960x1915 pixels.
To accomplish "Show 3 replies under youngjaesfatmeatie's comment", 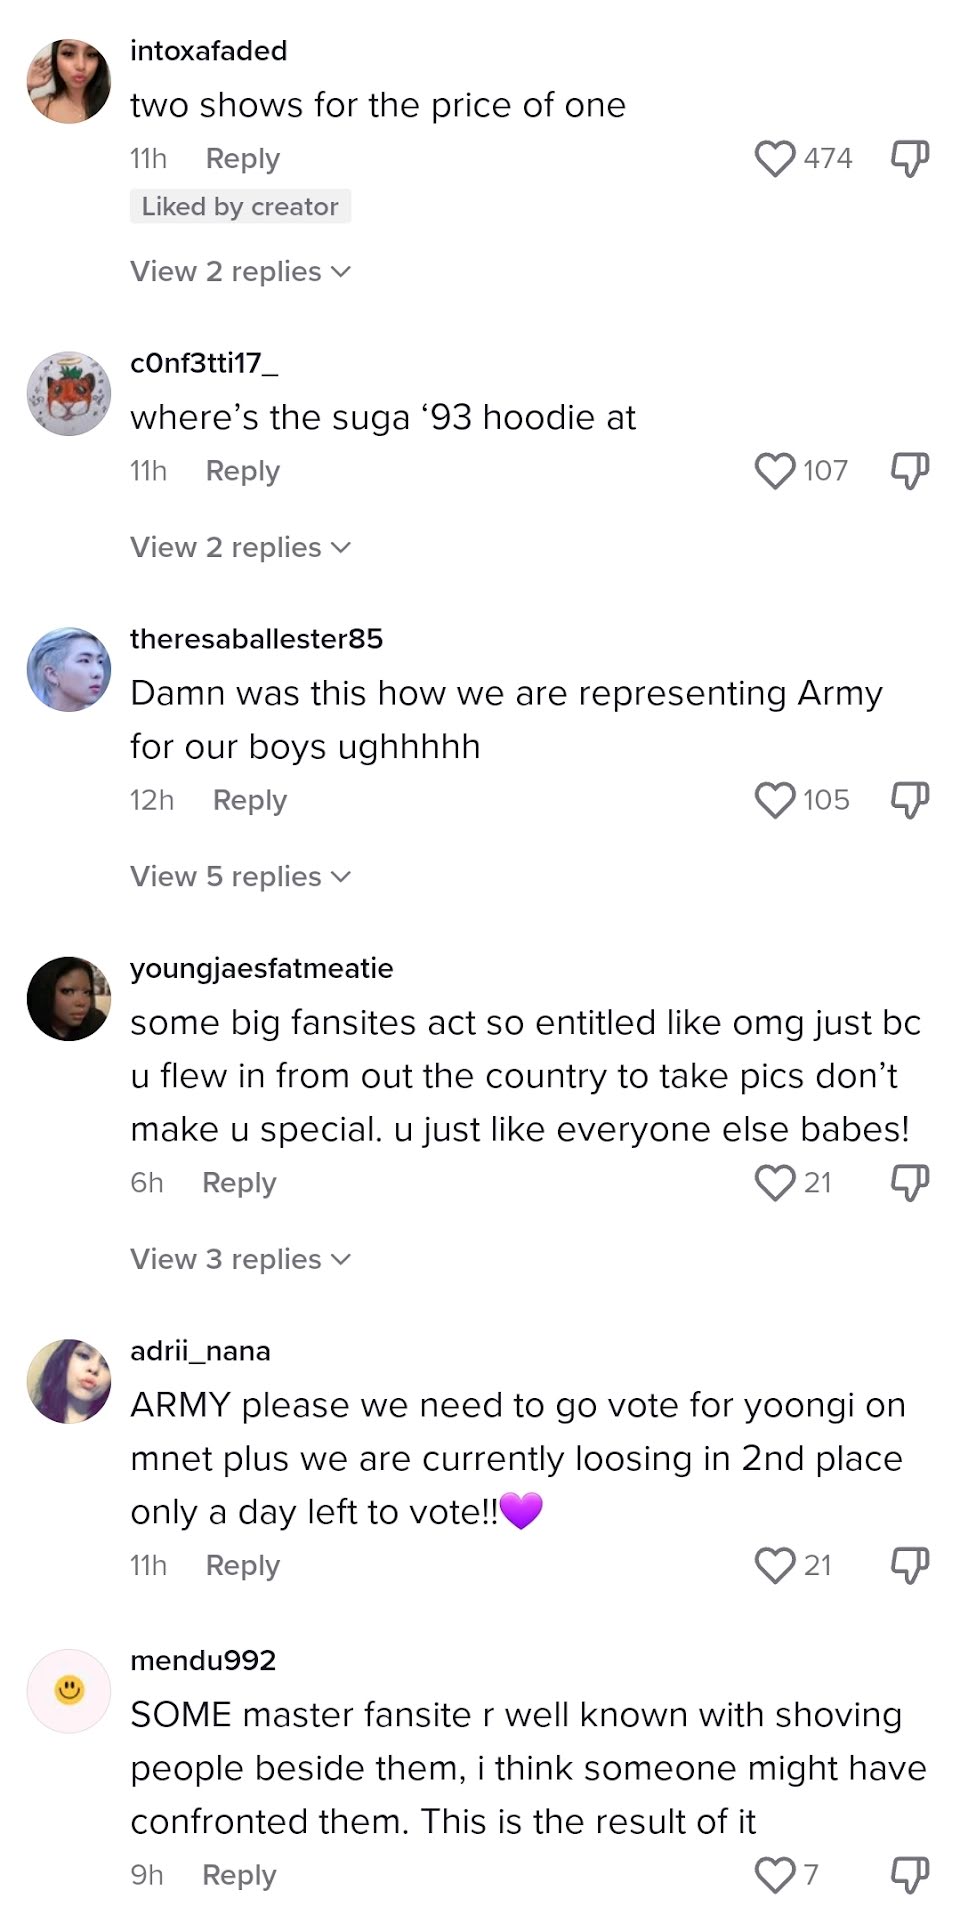I will (x=241, y=1259).
